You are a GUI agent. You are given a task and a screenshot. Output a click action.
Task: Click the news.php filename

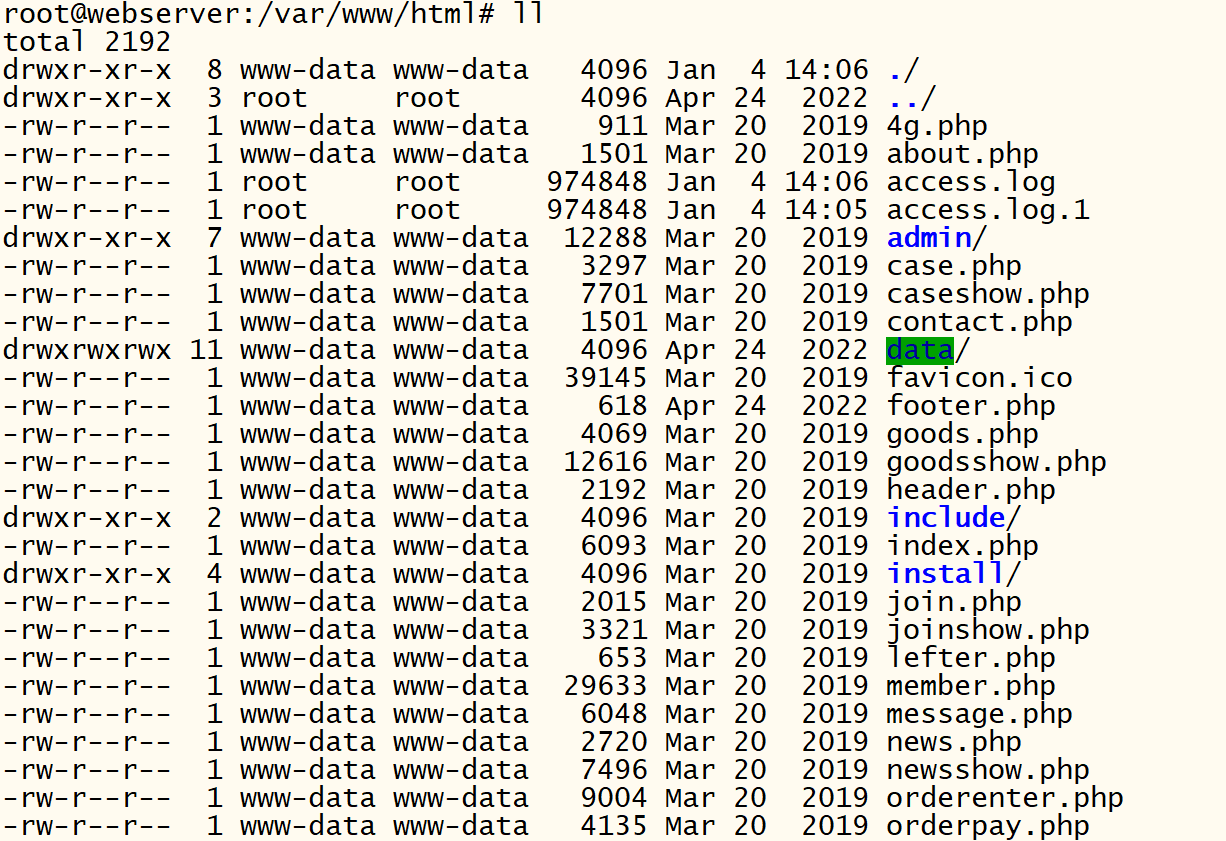point(954,742)
